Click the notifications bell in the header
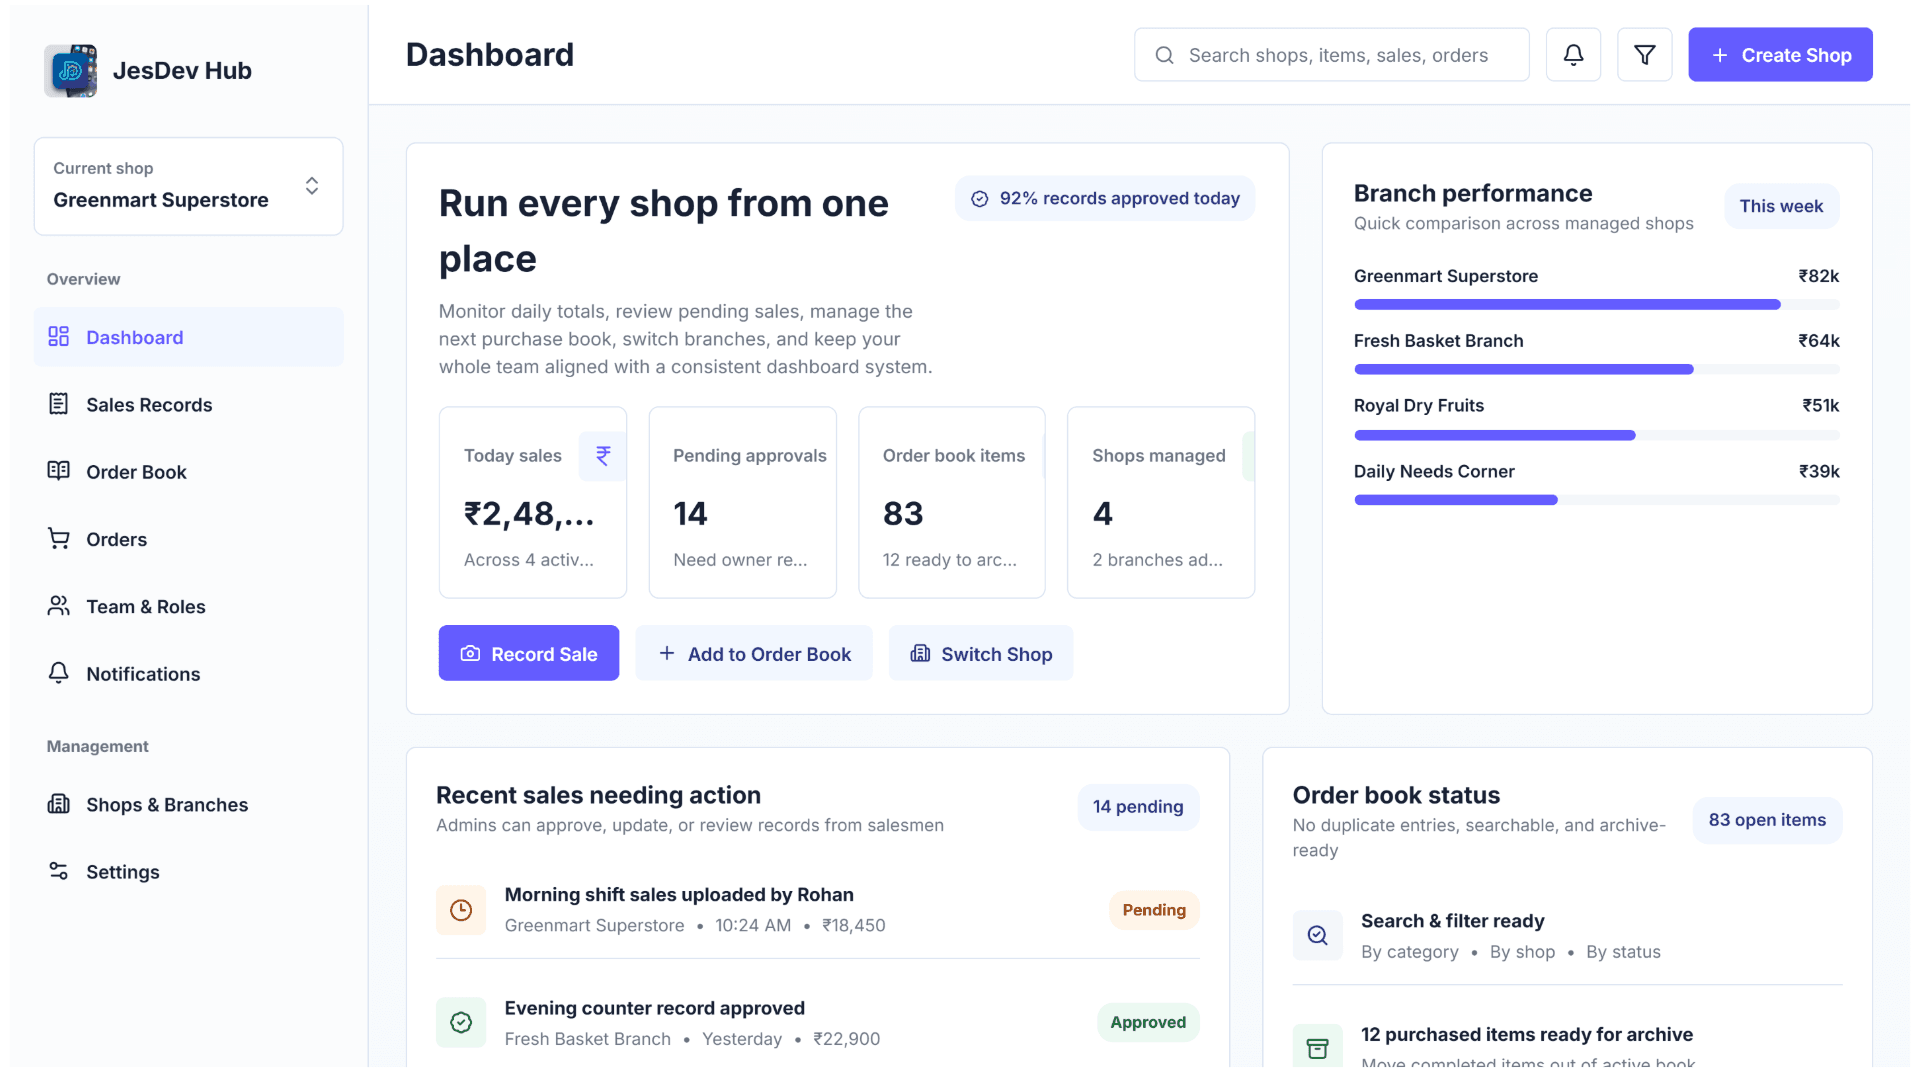 [x=1573, y=54]
